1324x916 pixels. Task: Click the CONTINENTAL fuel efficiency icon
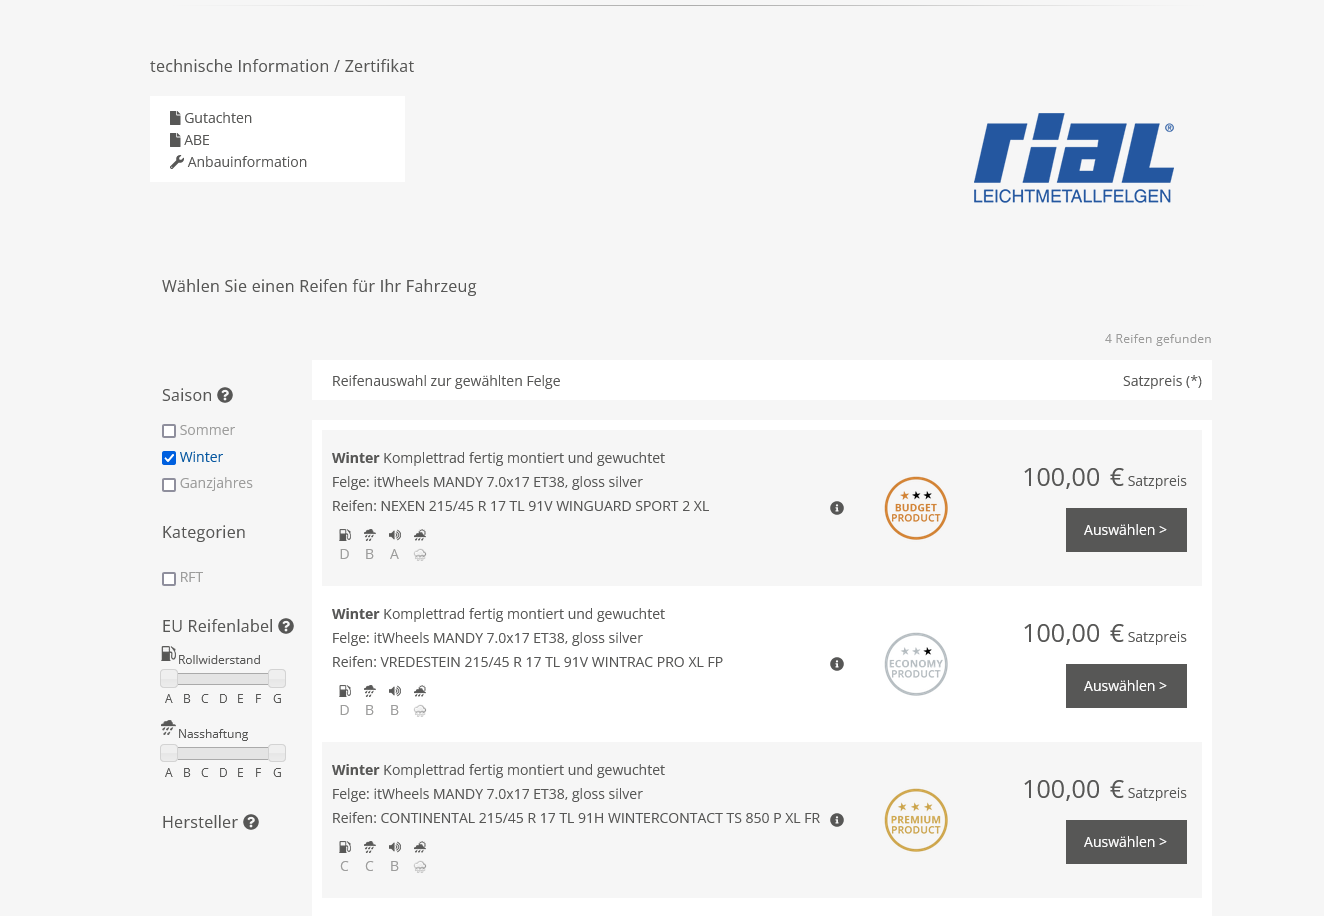point(345,847)
